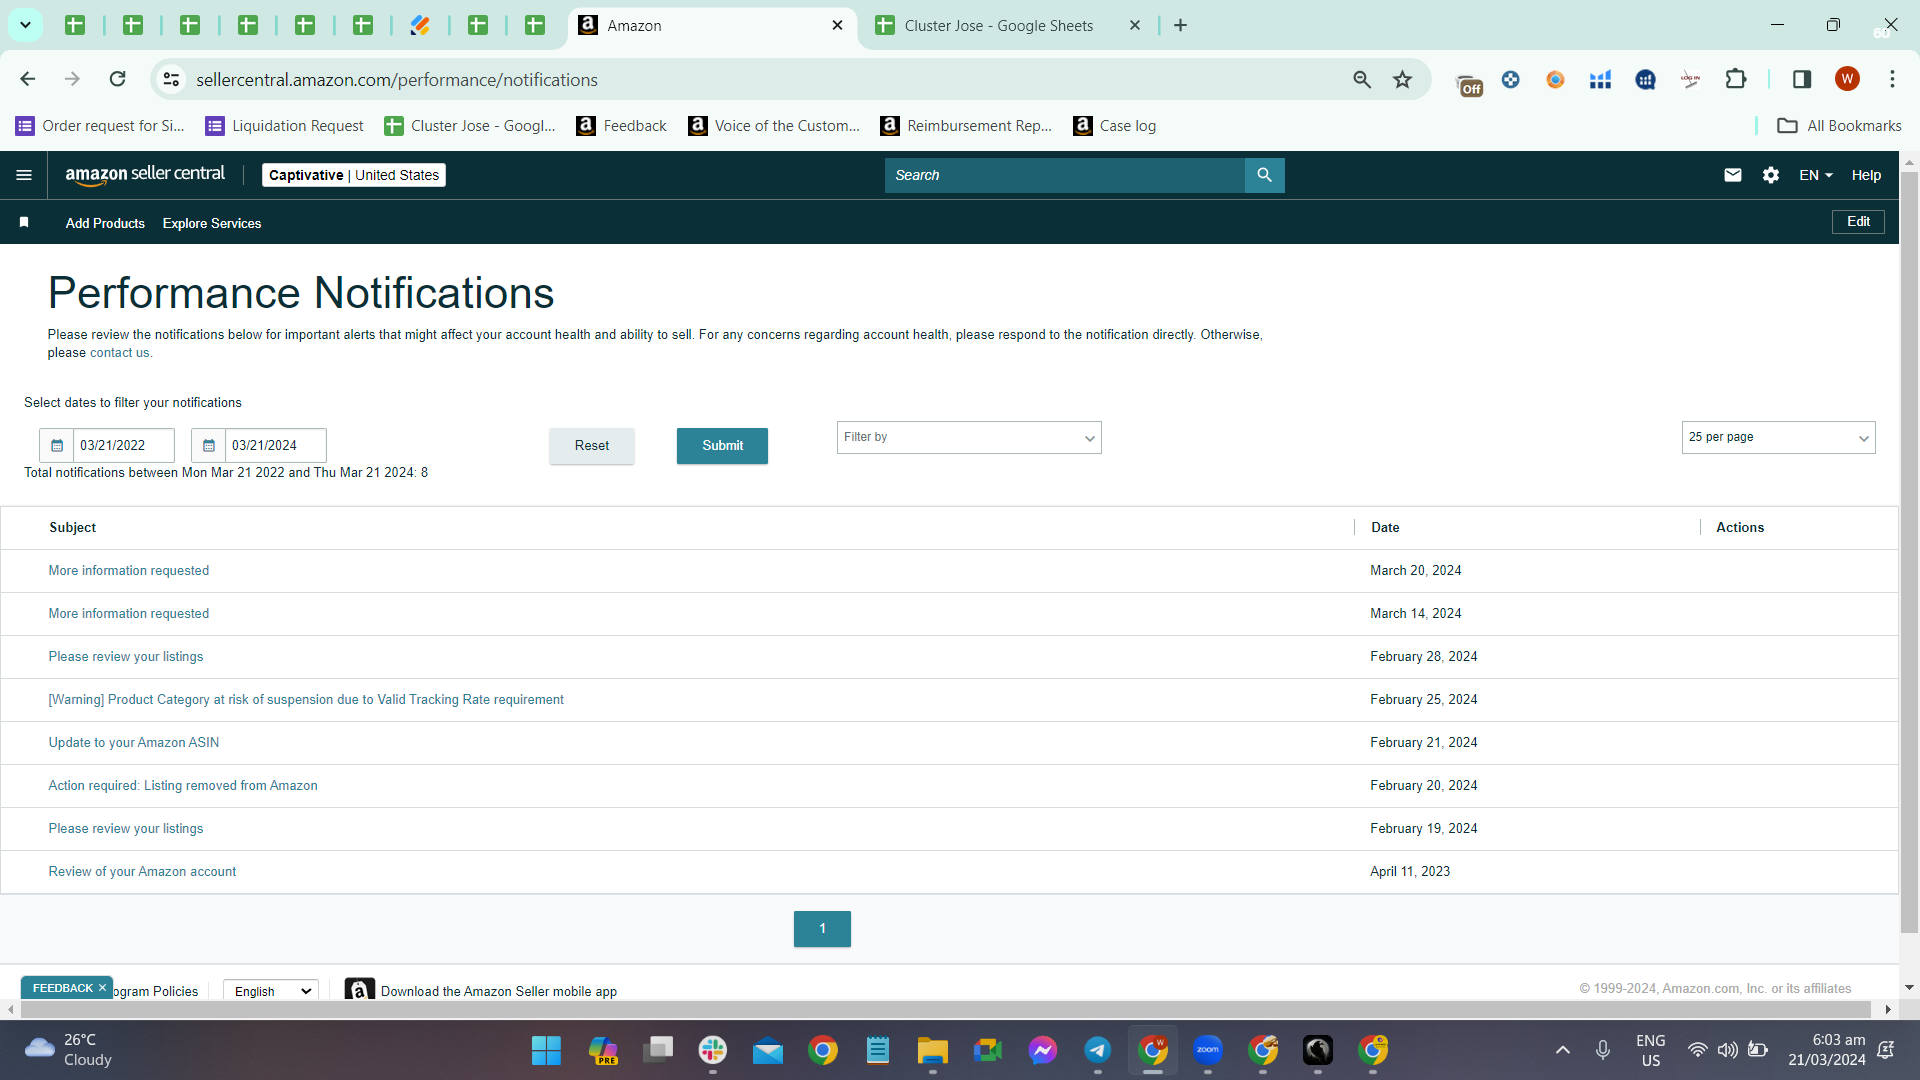Viewport: 1920px width, 1080px height.
Task: Open the Feedback bookmark
Action: click(x=622, y=126)
